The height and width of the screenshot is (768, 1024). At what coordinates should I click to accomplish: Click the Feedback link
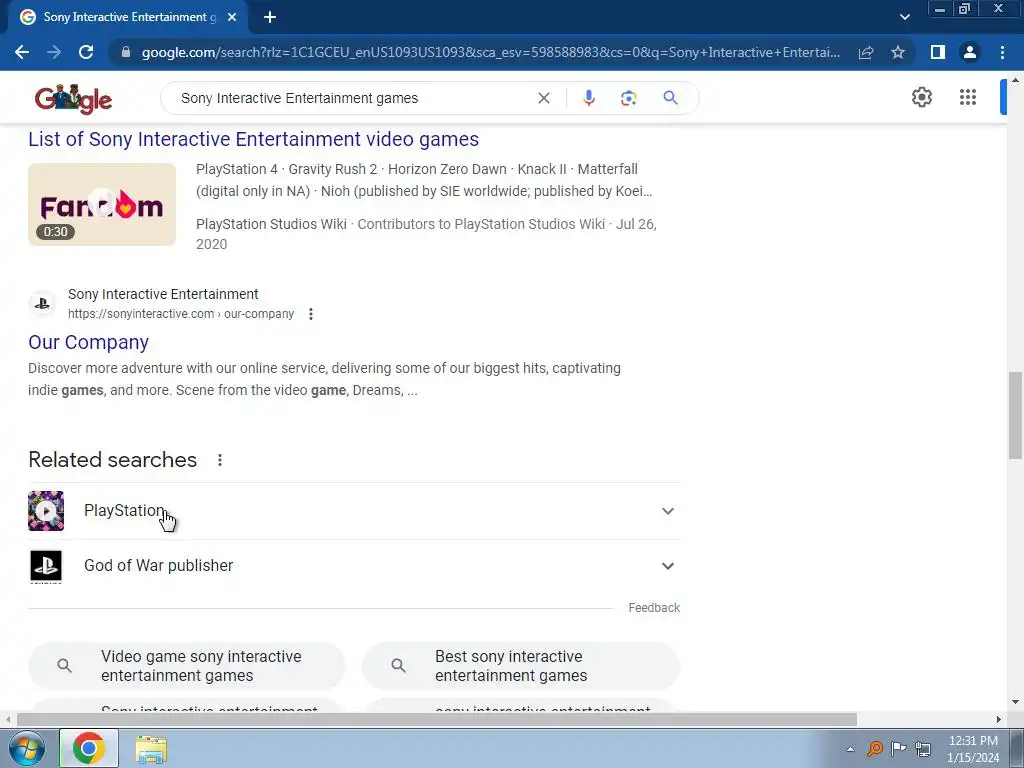point(654,608)
